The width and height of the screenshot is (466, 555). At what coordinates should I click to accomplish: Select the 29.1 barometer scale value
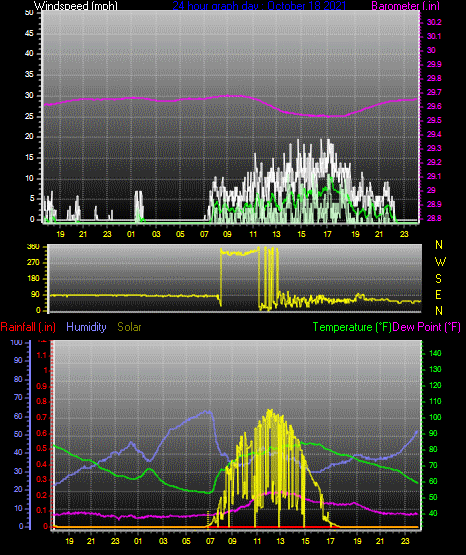(x=434, y=177)
